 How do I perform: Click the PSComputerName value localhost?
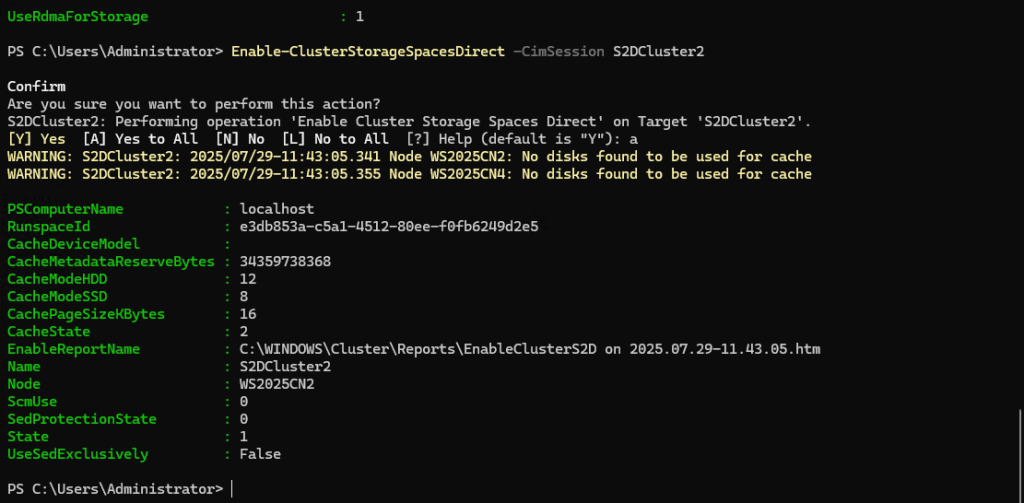[277, 209]
